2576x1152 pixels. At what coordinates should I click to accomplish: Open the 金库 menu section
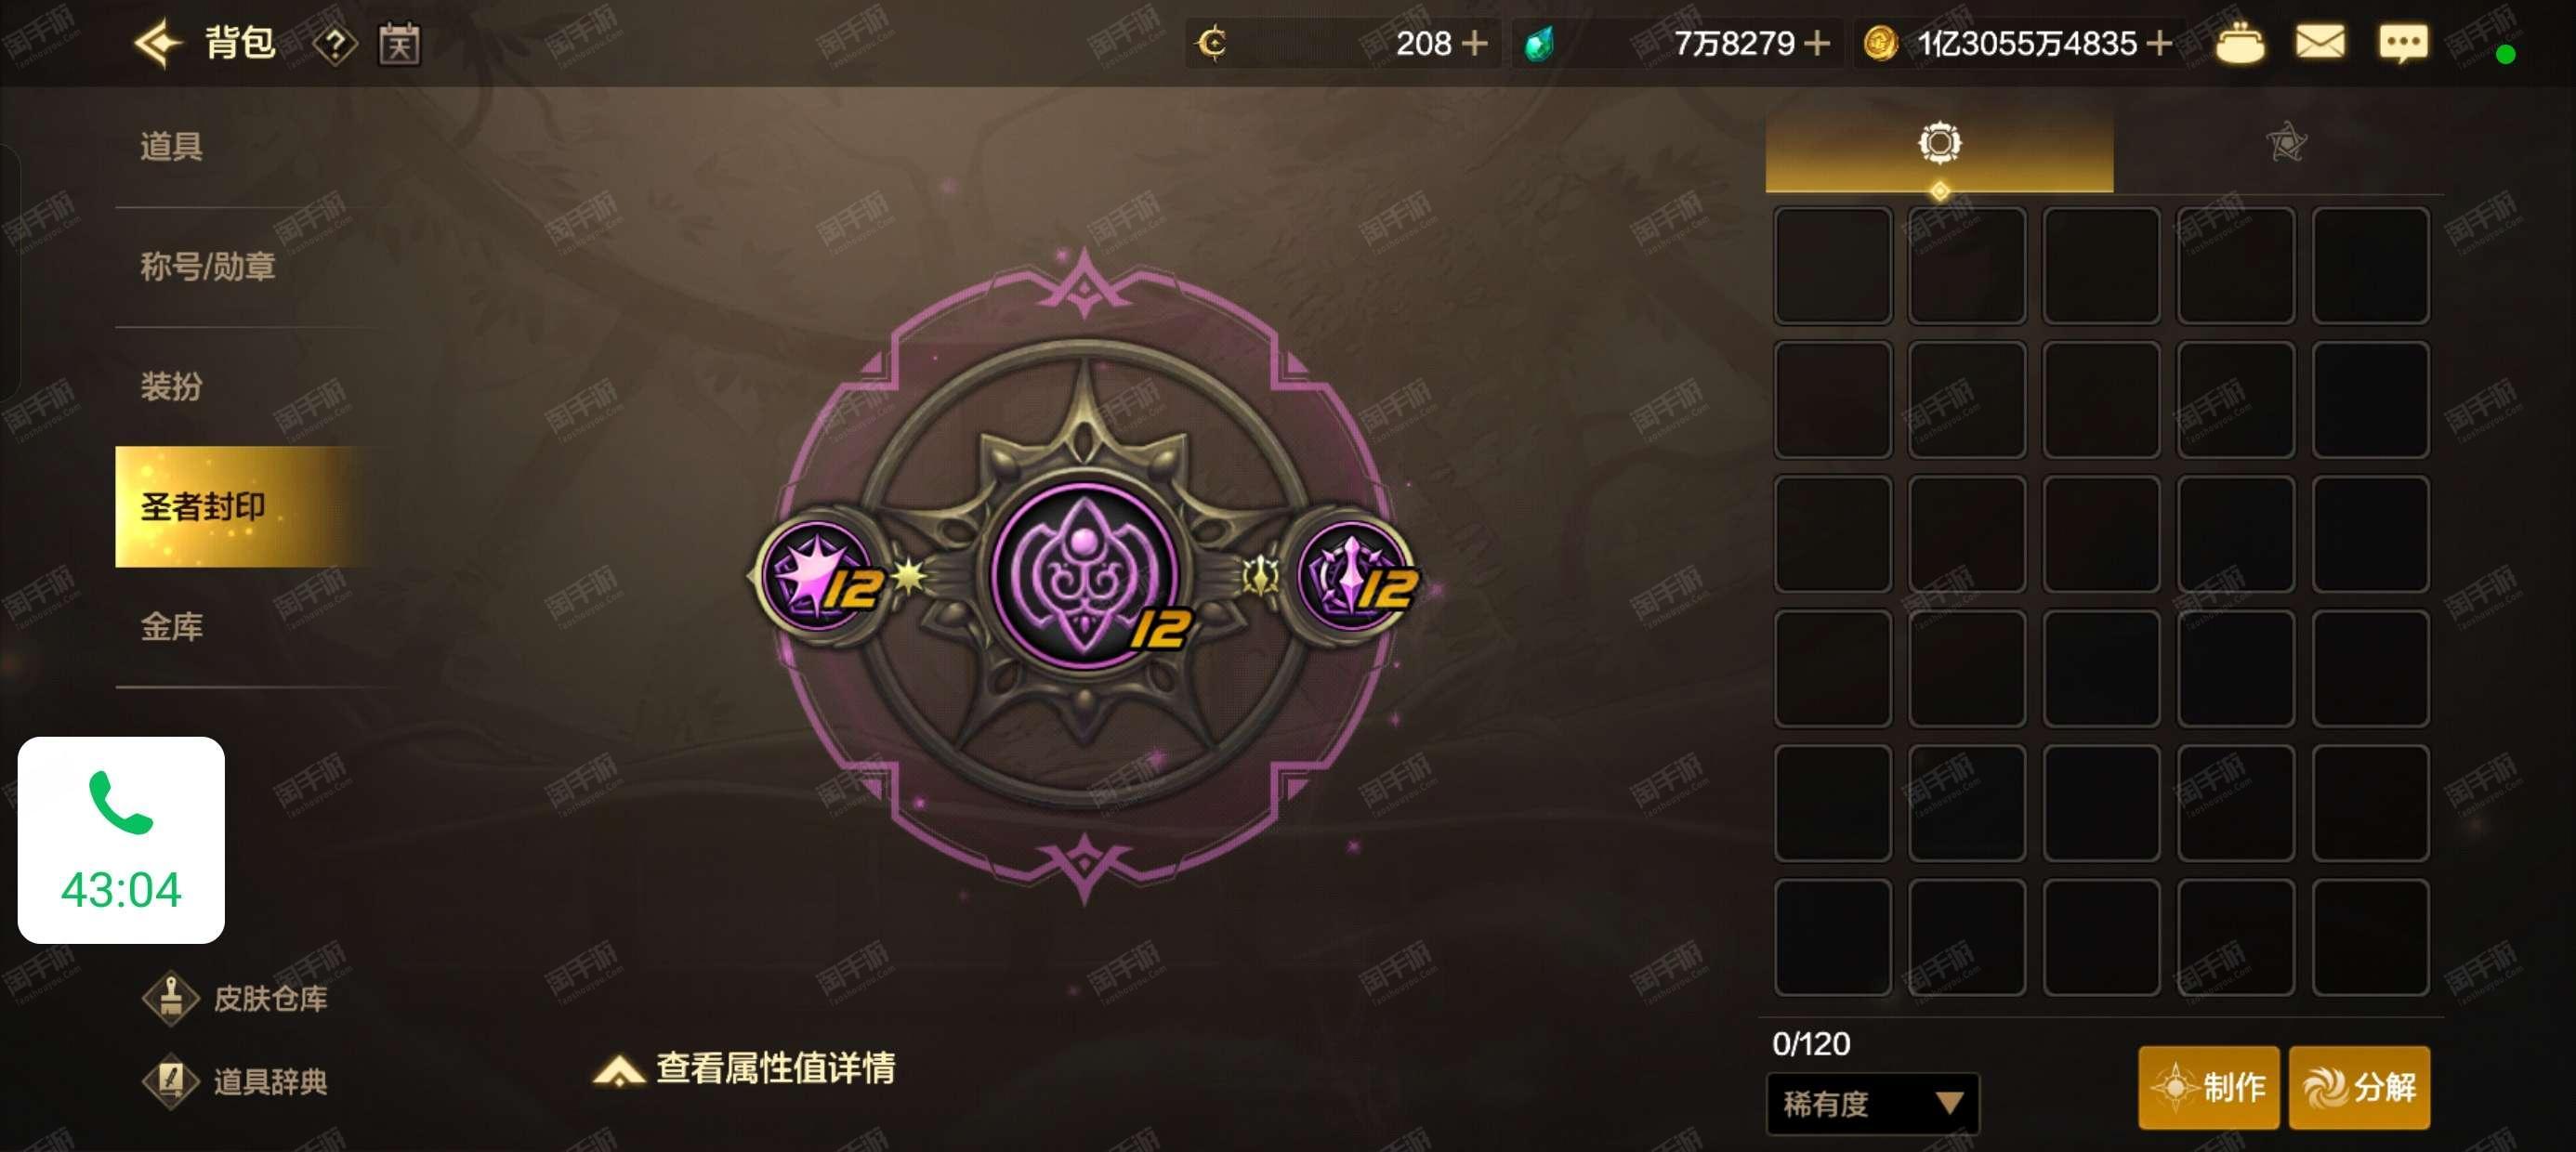click(171, 626)
